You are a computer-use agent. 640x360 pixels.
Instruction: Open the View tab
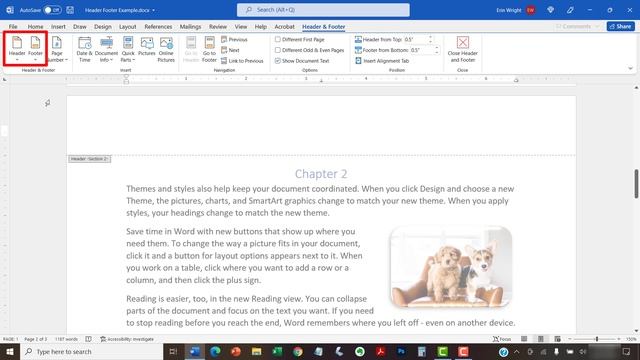coord(241,27)
